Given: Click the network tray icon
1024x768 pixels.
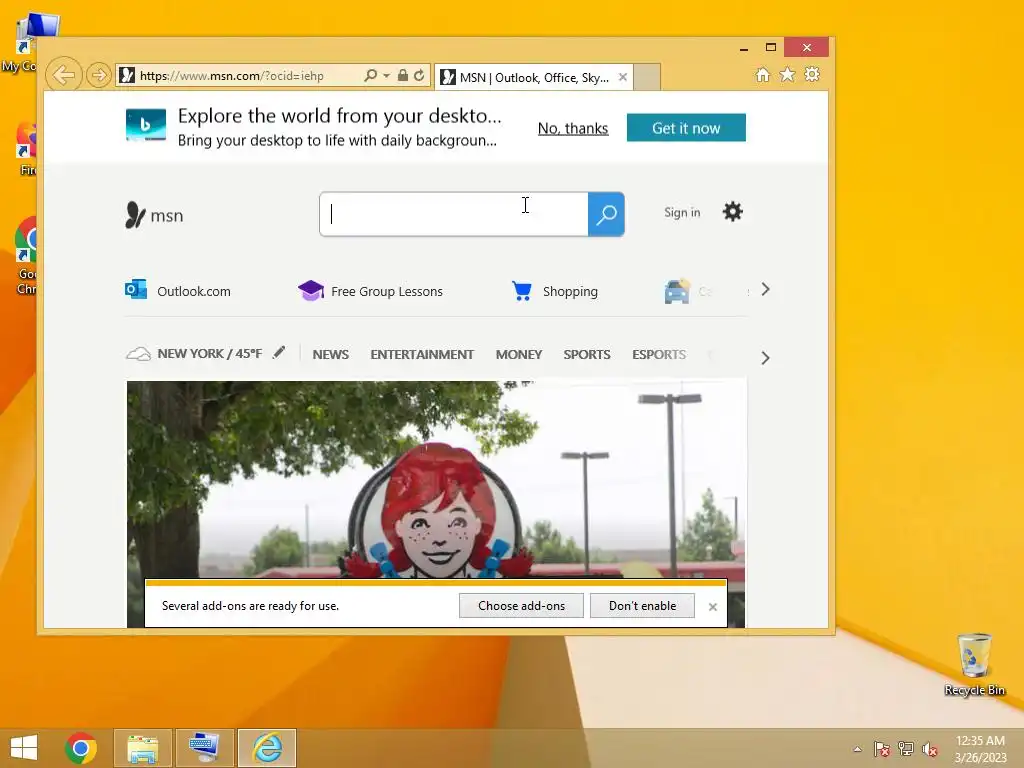Looking at the screenshot, I should pyautogui.click(x=906, y=749).
